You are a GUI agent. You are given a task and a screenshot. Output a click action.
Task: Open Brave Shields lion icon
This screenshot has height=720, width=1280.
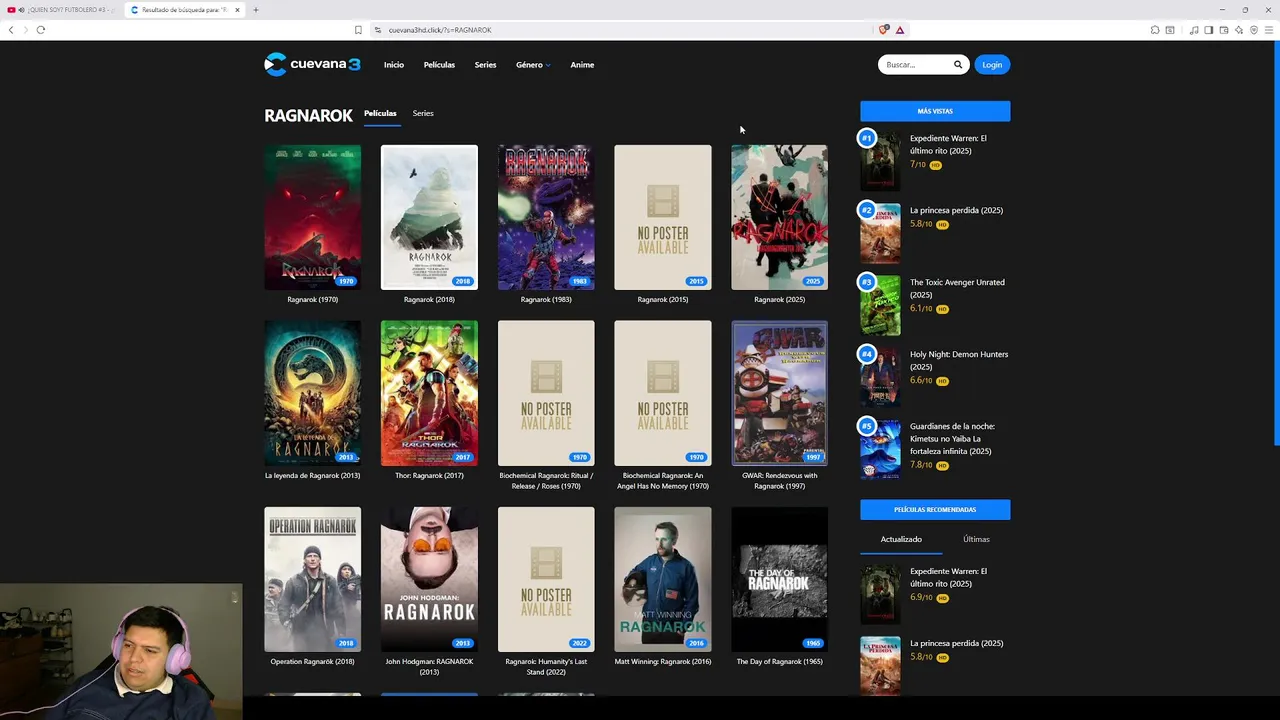pyautogui.click(x=883, y=30)
